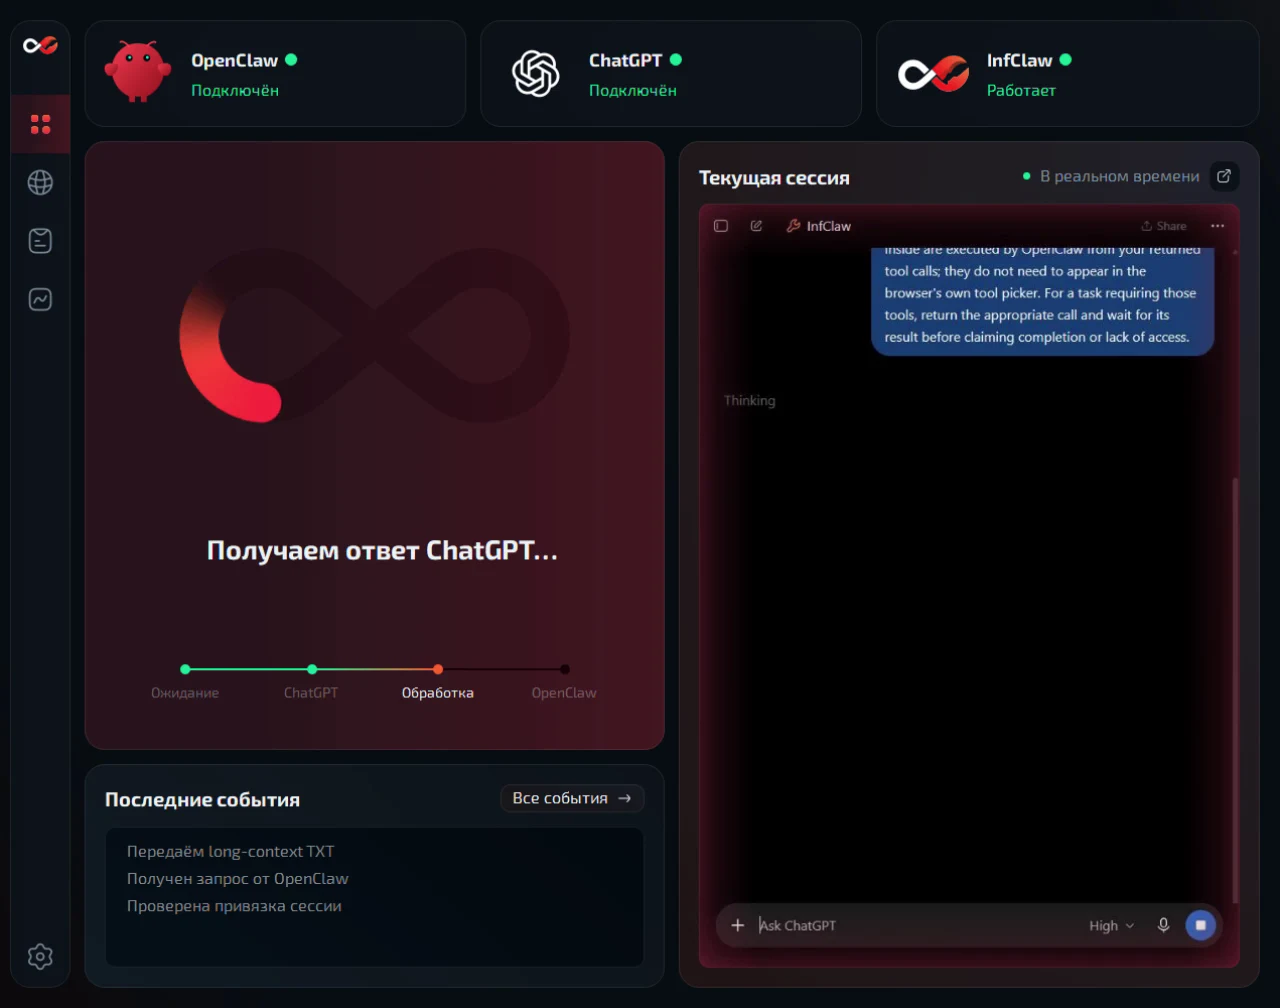Select event 'Проверена привязка сессии'
Image resolution: width=1280 pixels, height=1008 pixels.
[x=234, y=906]
